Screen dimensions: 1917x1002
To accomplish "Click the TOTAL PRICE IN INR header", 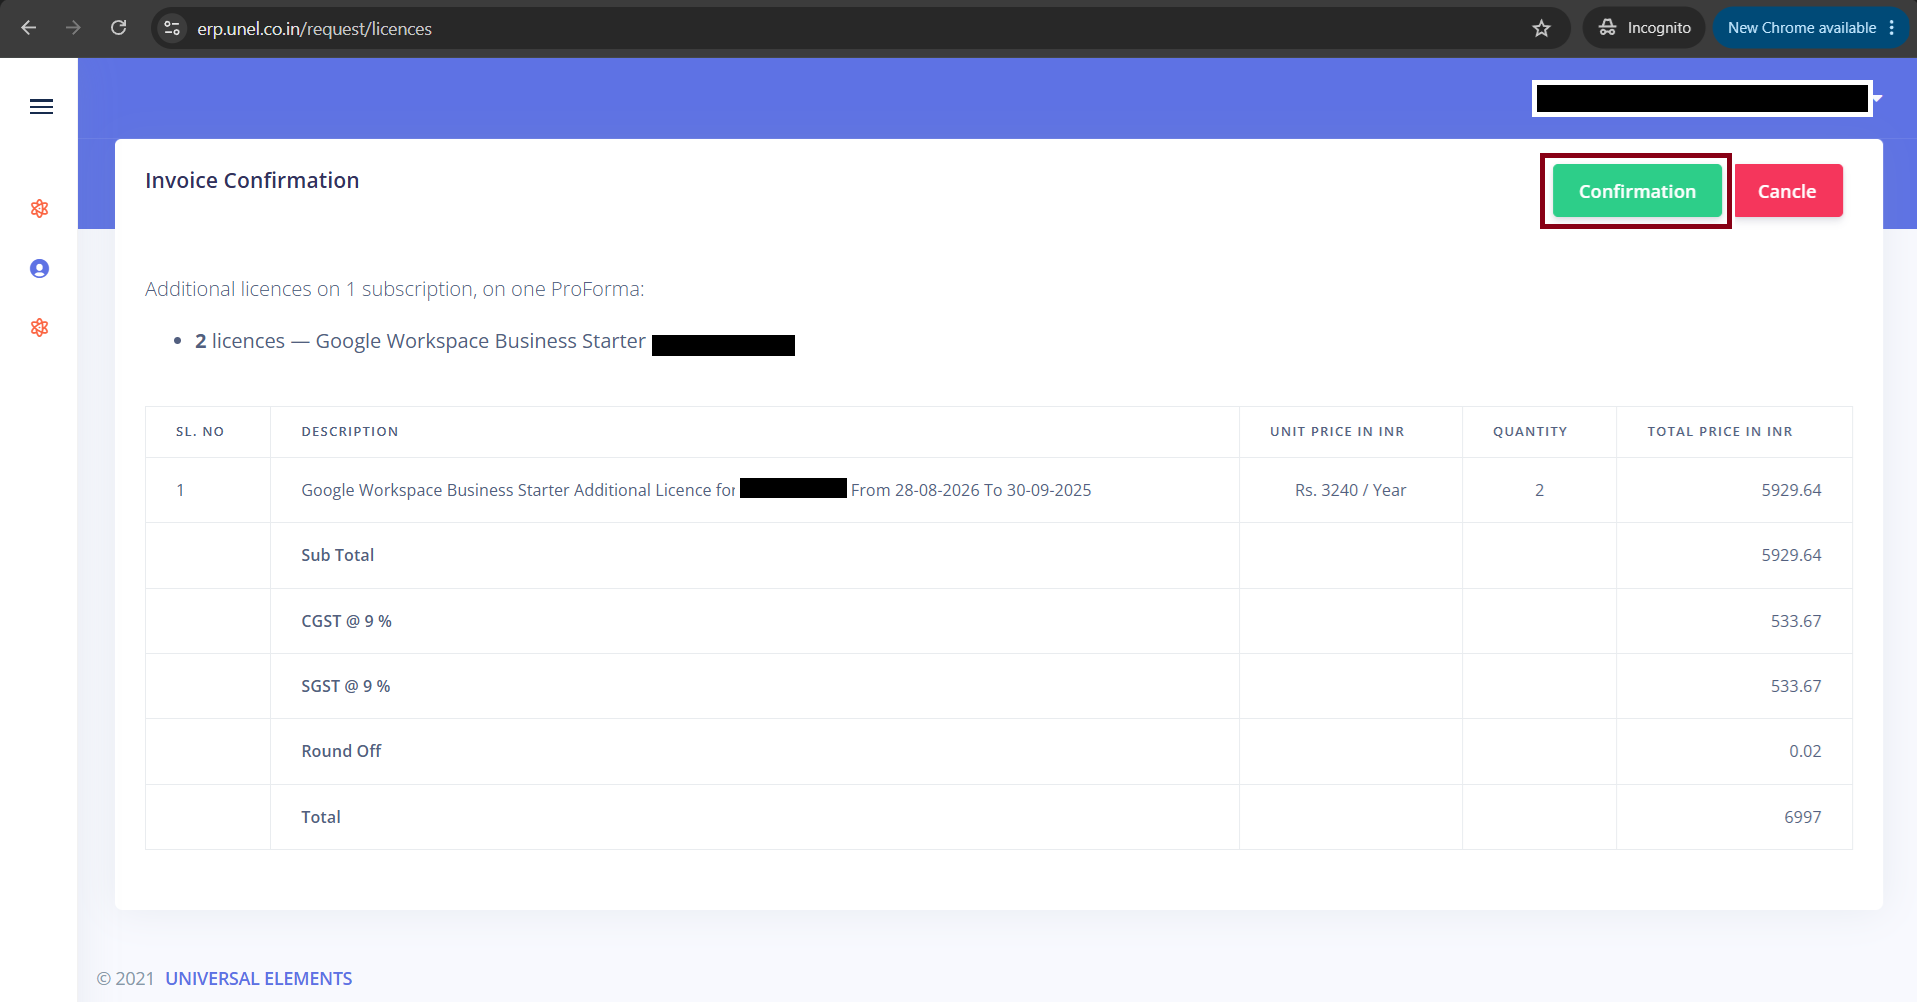I will point(1720,432).
